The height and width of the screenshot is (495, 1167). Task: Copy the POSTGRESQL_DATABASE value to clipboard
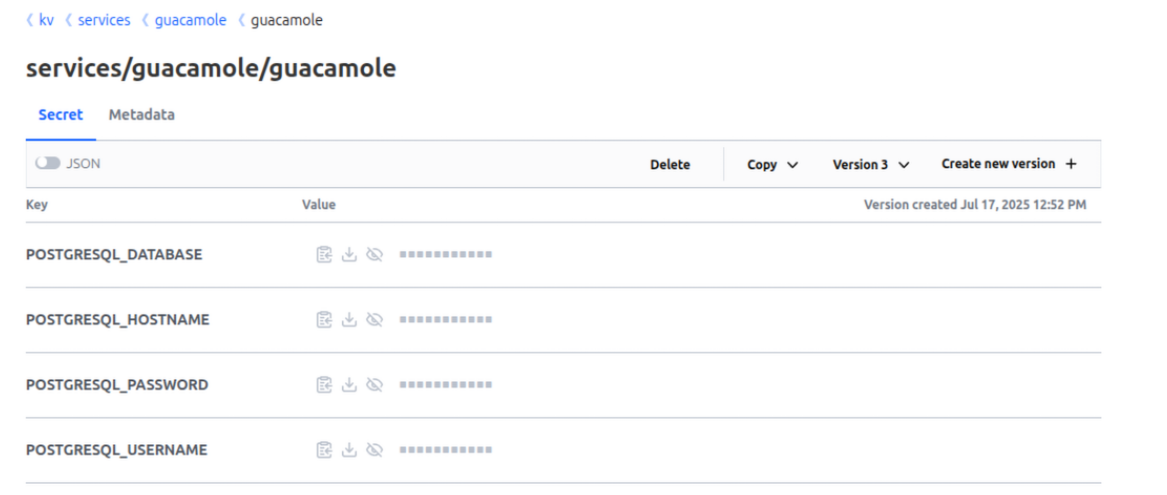click(324, 255)
